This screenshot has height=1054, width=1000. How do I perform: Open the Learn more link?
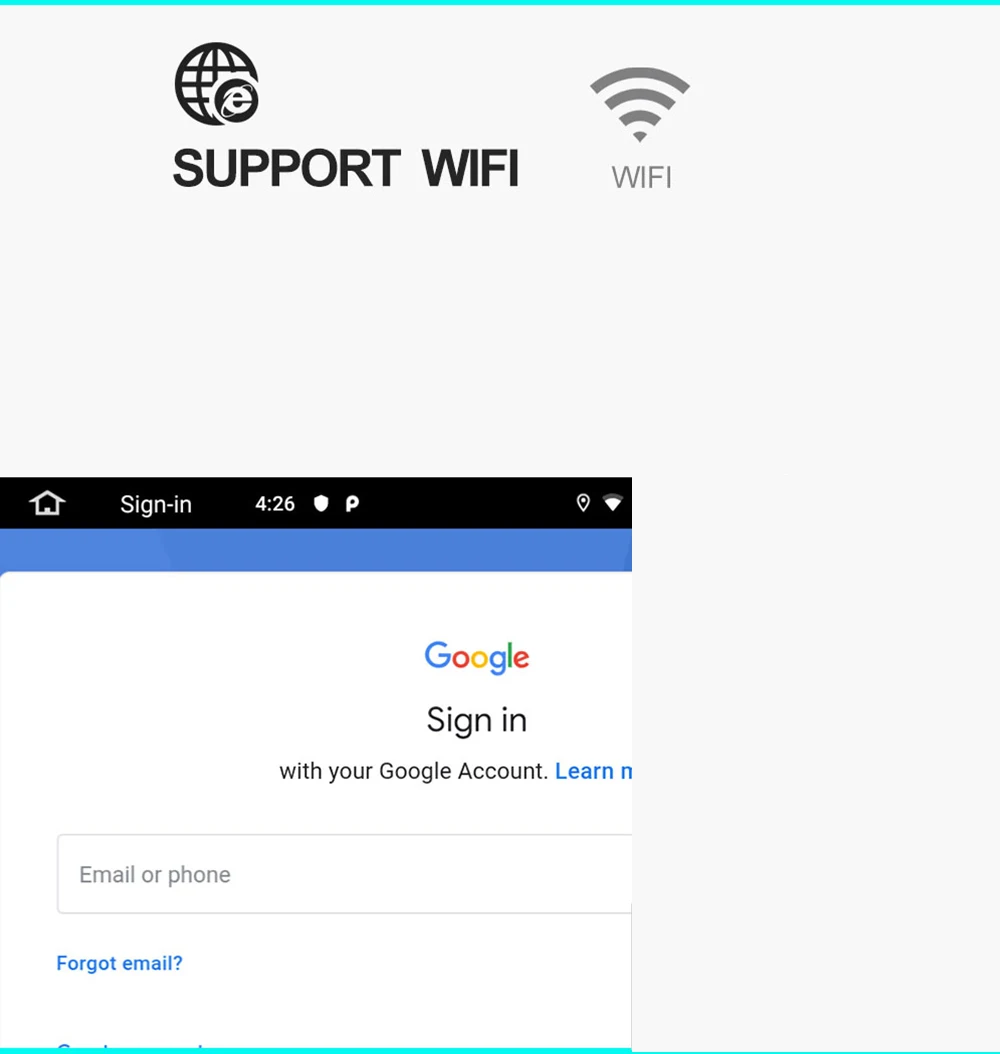tap(593, 771)
